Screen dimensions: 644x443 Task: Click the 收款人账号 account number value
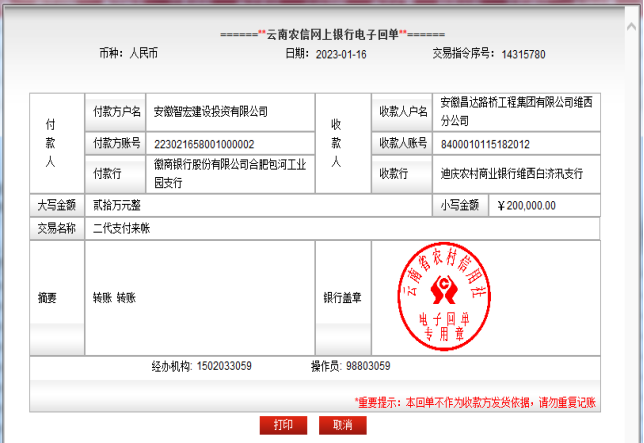click(485, 144)
